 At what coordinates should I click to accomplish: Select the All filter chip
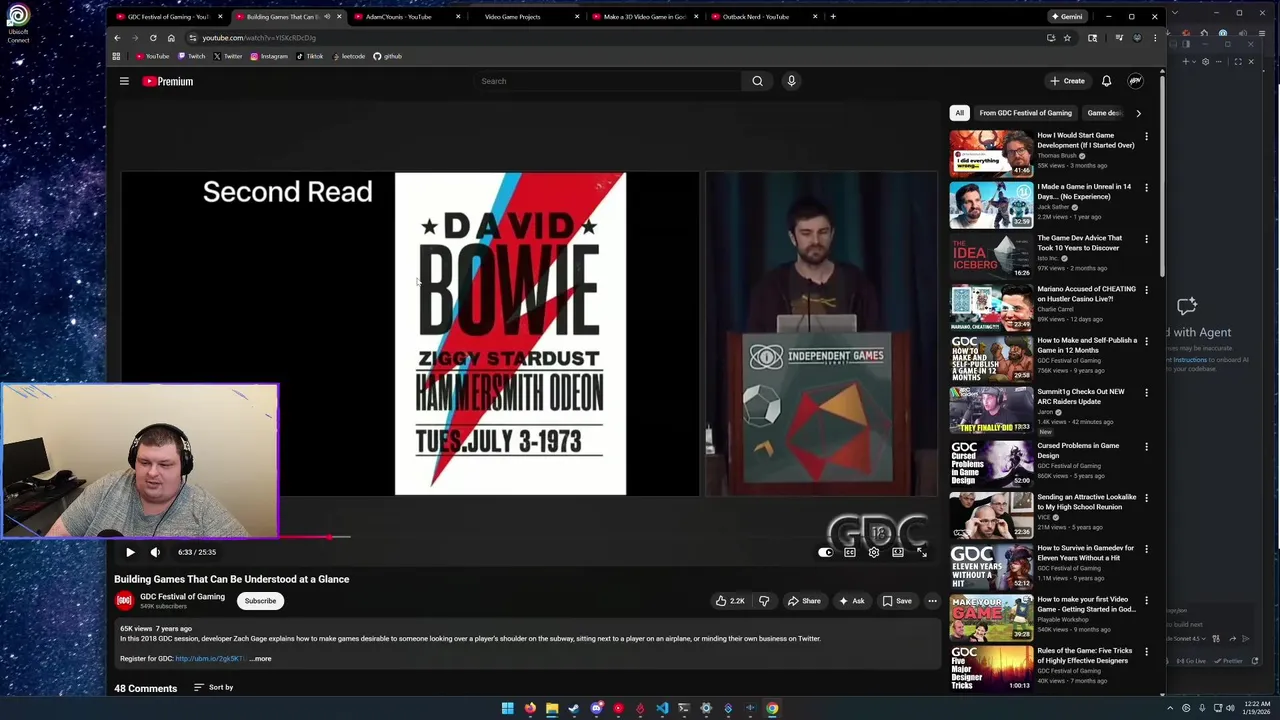(x=959, y=113)
